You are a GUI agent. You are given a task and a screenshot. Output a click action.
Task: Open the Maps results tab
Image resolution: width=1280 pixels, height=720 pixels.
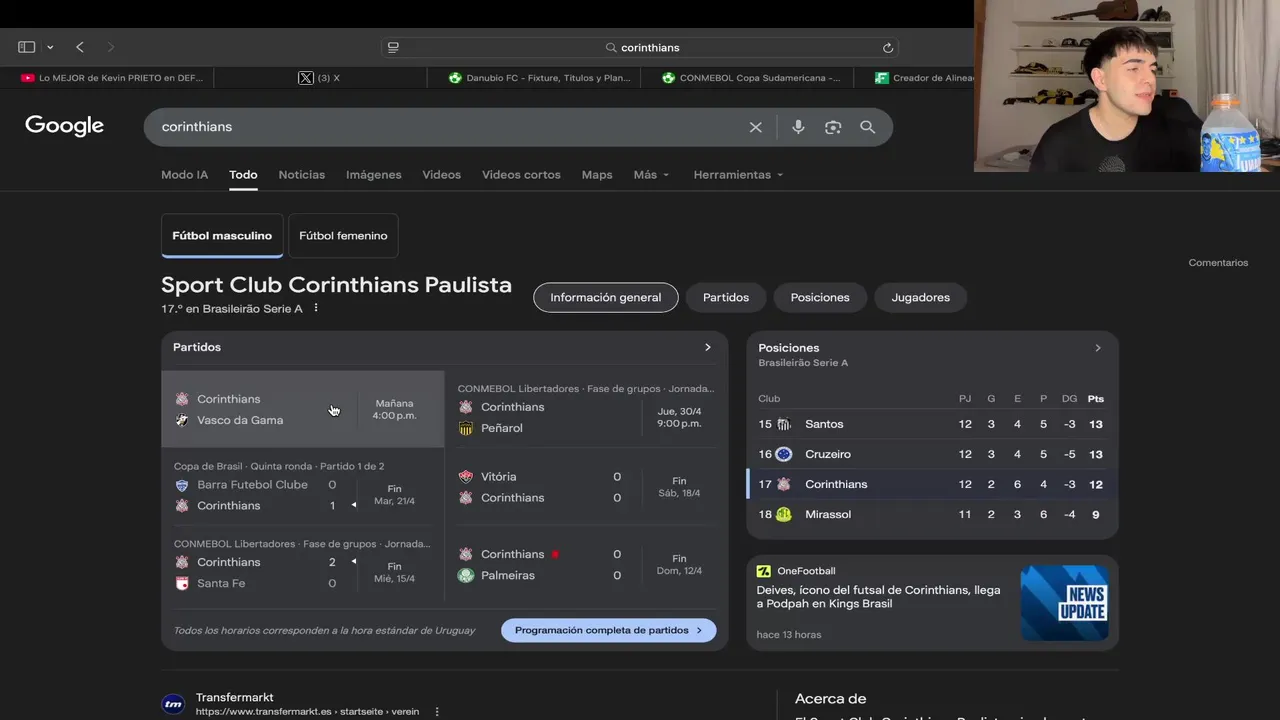click(x=597, y=174)
